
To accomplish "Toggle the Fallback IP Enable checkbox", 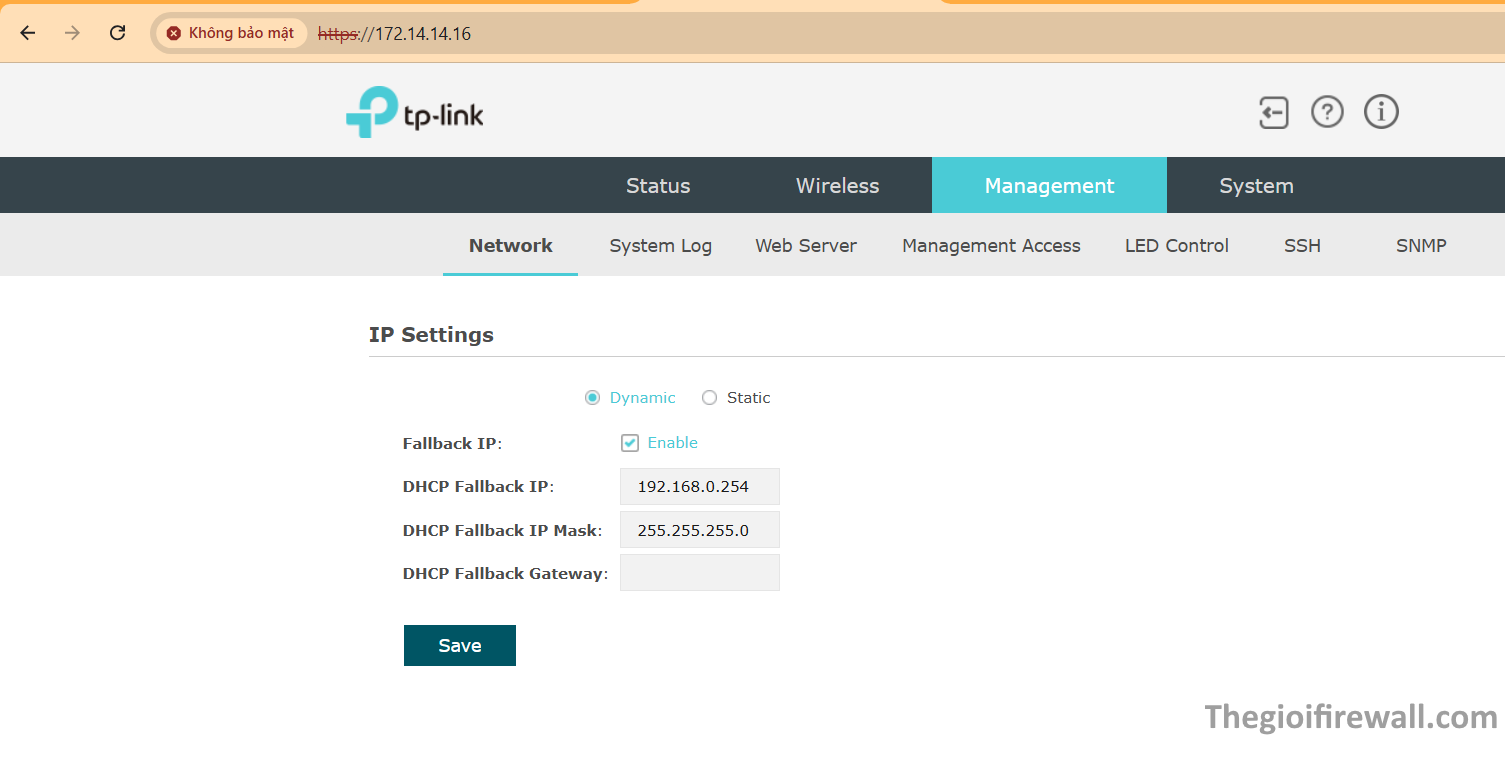I will pos(630,443).
